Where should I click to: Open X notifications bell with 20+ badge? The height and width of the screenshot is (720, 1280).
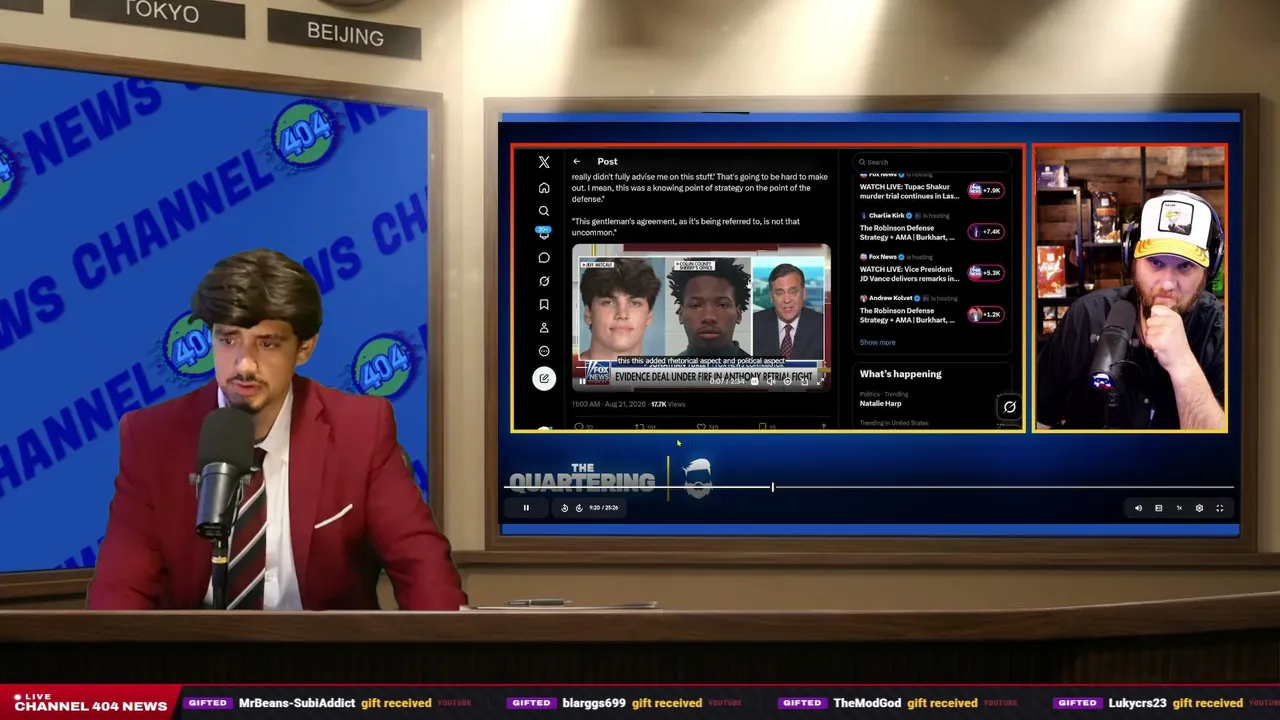click(544, 233)
